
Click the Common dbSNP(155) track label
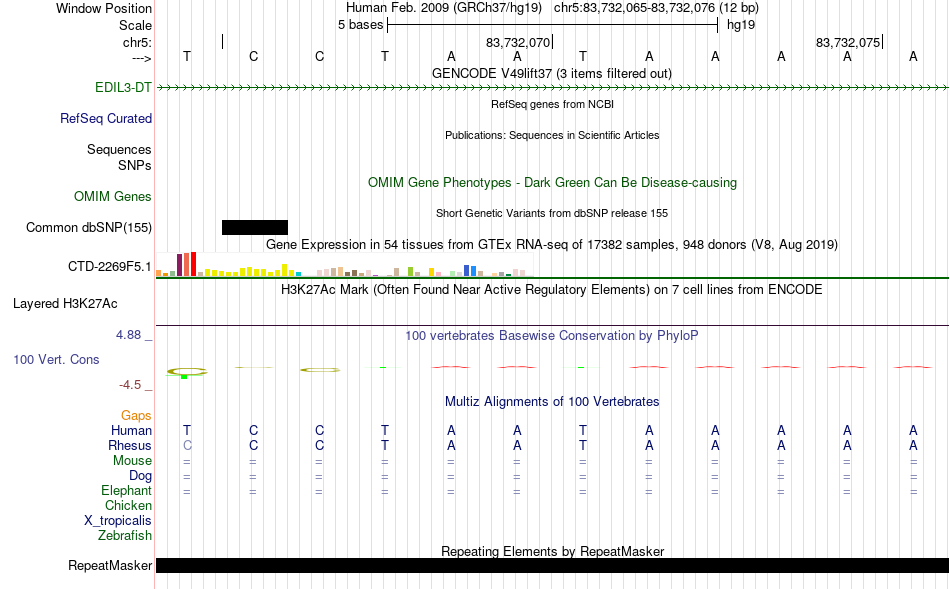(x=88, y=227)
